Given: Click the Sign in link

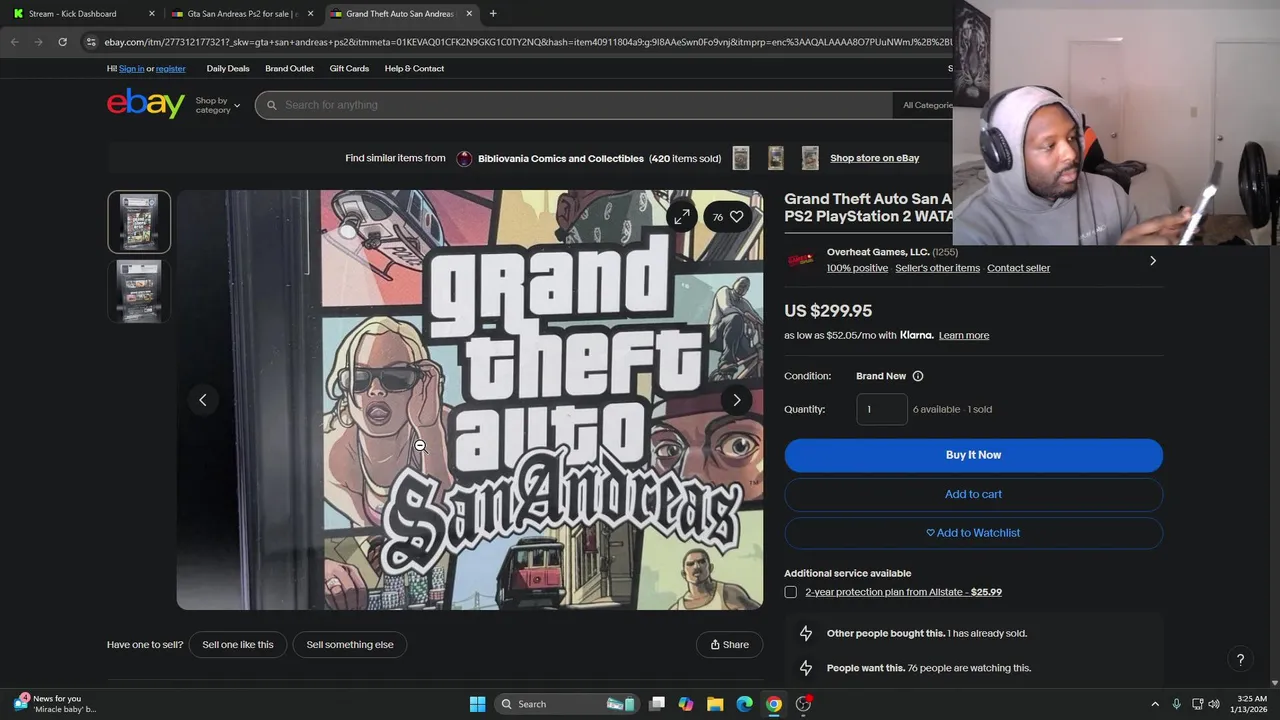Looking at the screenshot, I should pyautogui.click(x=132, y=68).
